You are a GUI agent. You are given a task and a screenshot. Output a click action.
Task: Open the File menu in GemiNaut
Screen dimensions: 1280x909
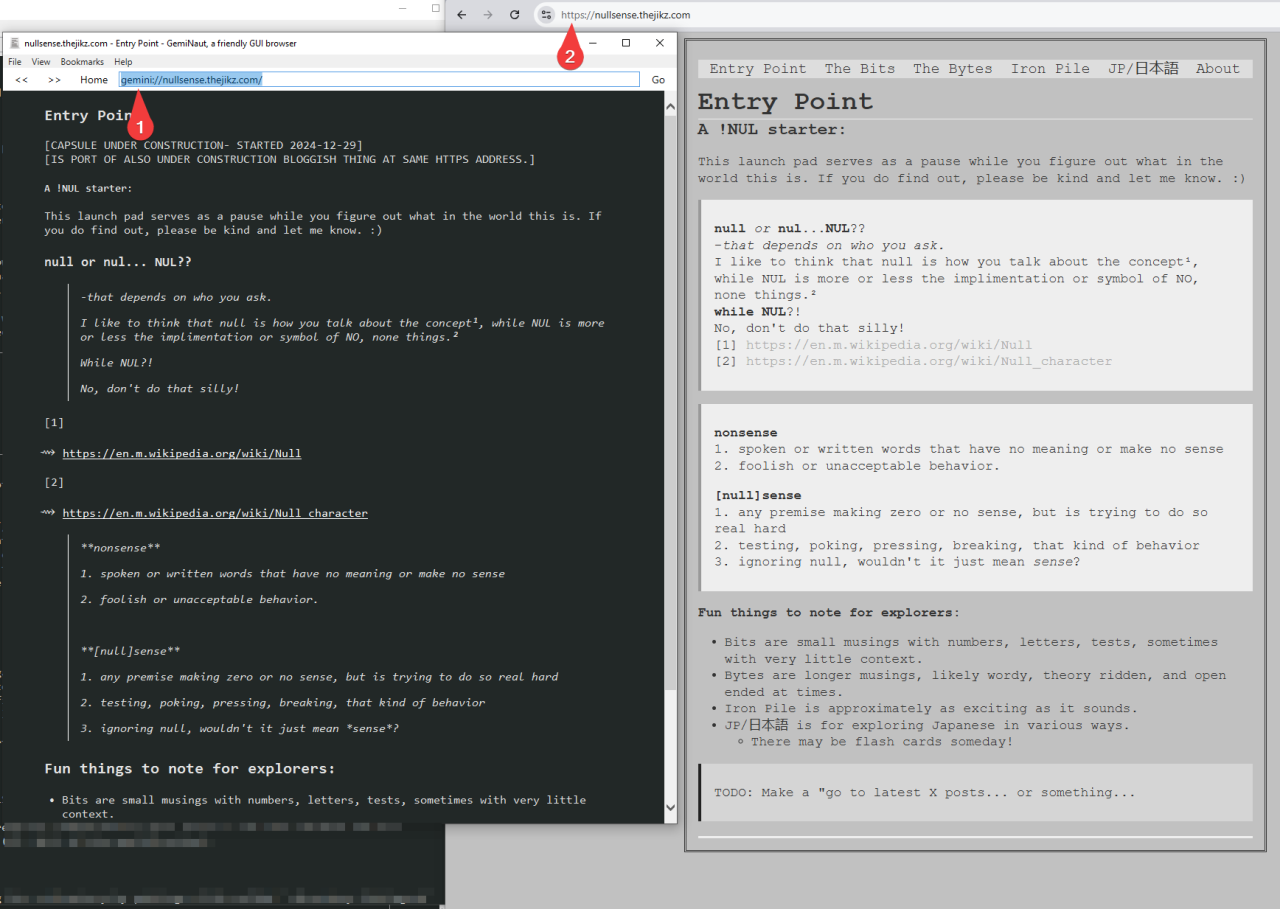click(x=15, y=62)
